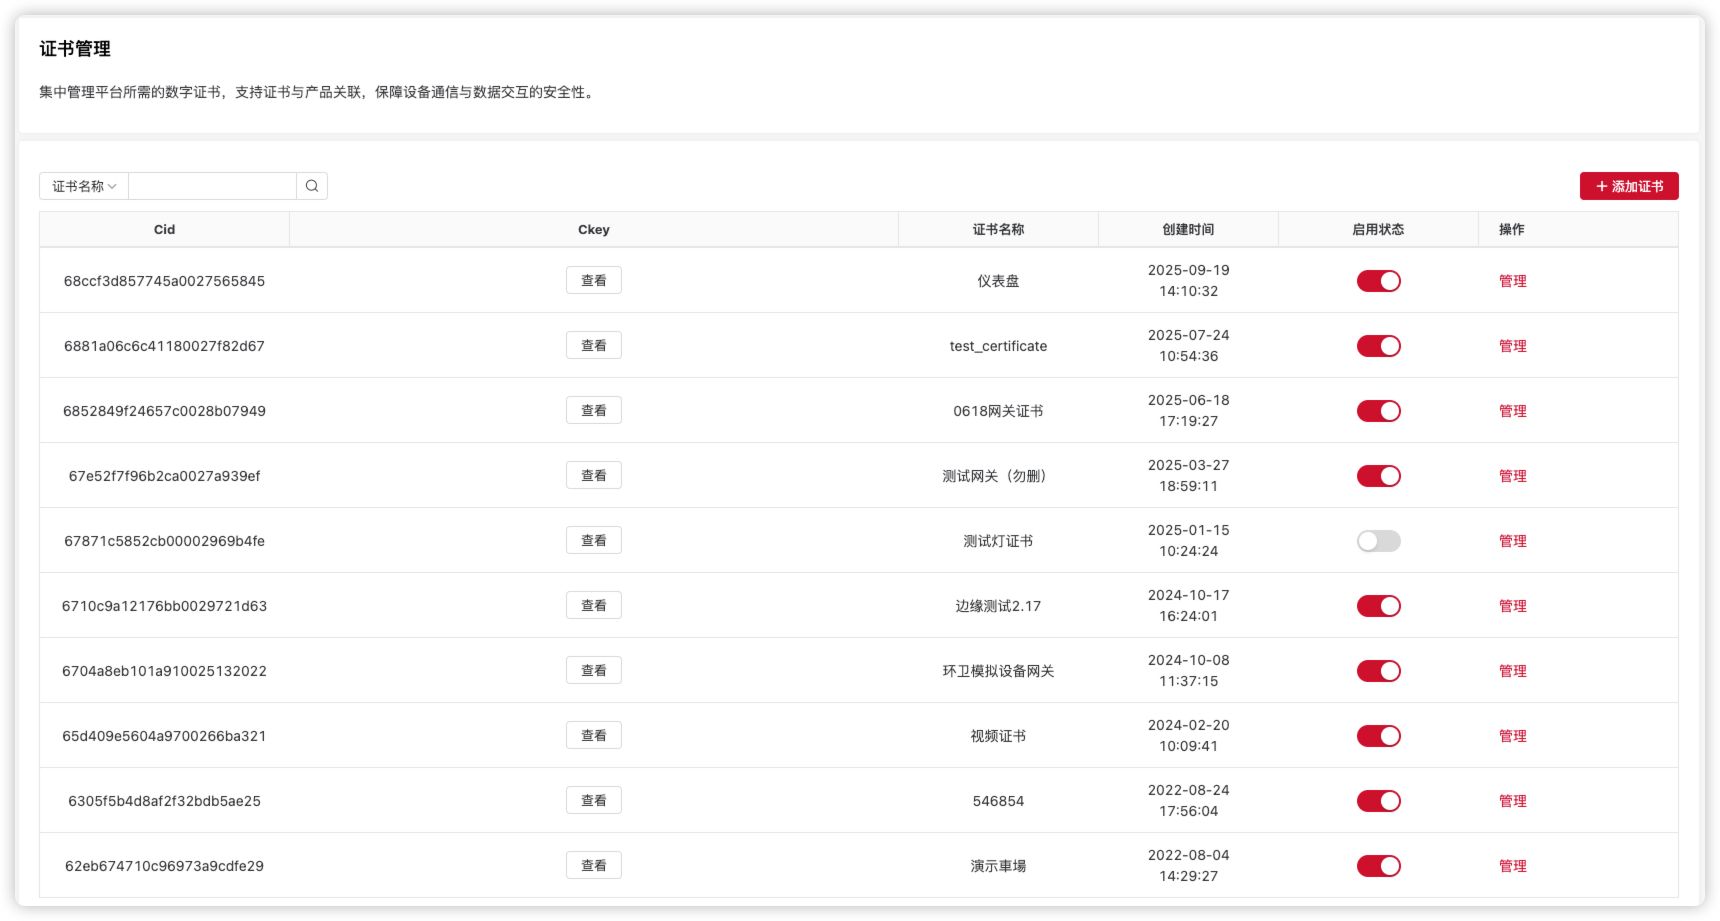Image resolution: width=1720 pixels, height=921 pixels.
Task: Enable the 测试灯证书 toggle switch
Action: 1378,541
